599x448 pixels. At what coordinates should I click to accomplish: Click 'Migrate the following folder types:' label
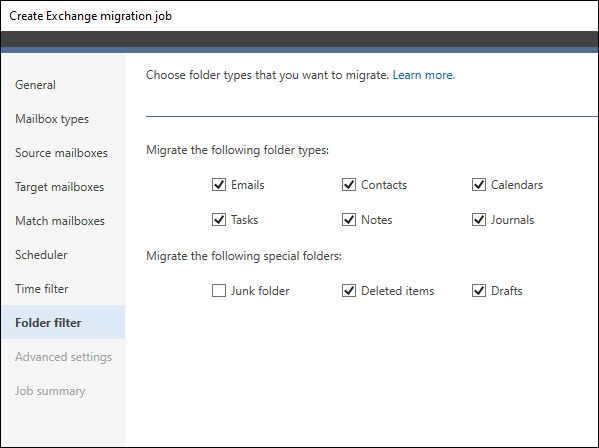[x=237, y=150]
